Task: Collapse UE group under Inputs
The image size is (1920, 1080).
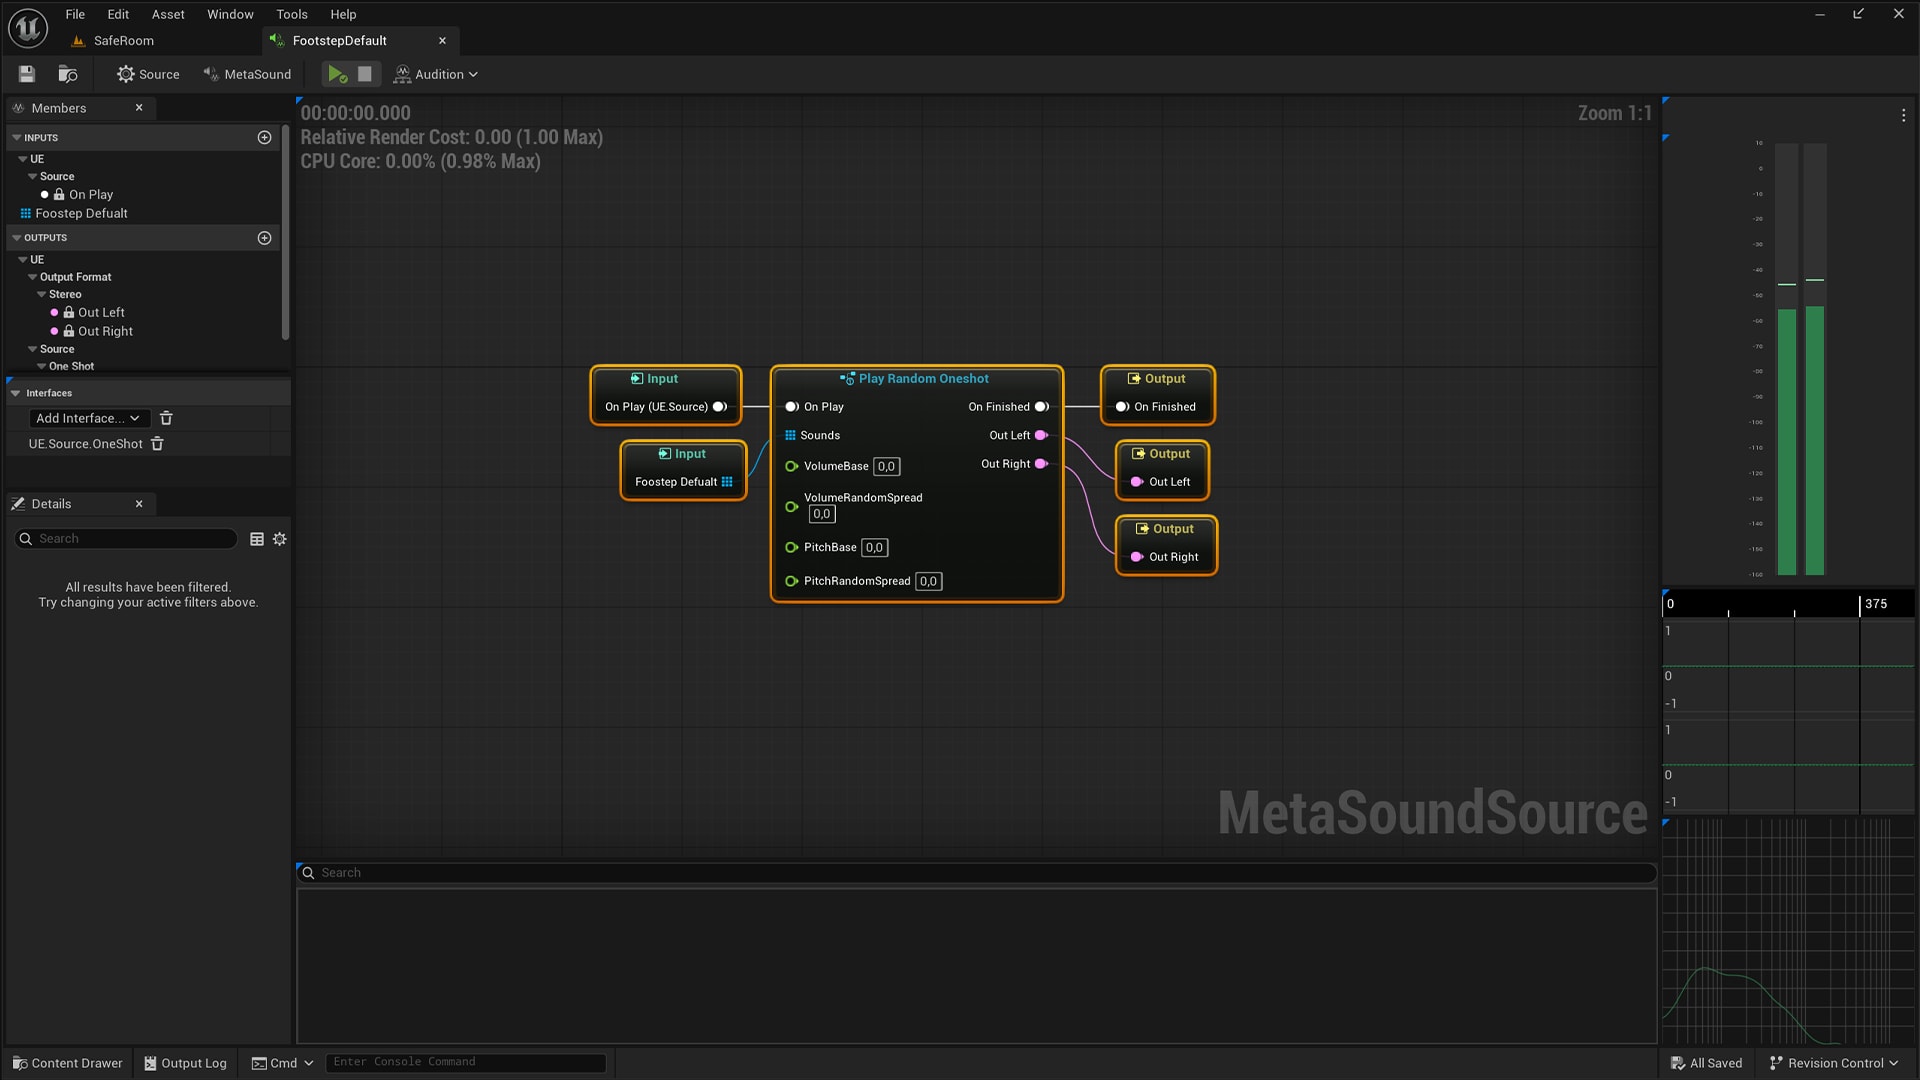Action: coord(23,159)
